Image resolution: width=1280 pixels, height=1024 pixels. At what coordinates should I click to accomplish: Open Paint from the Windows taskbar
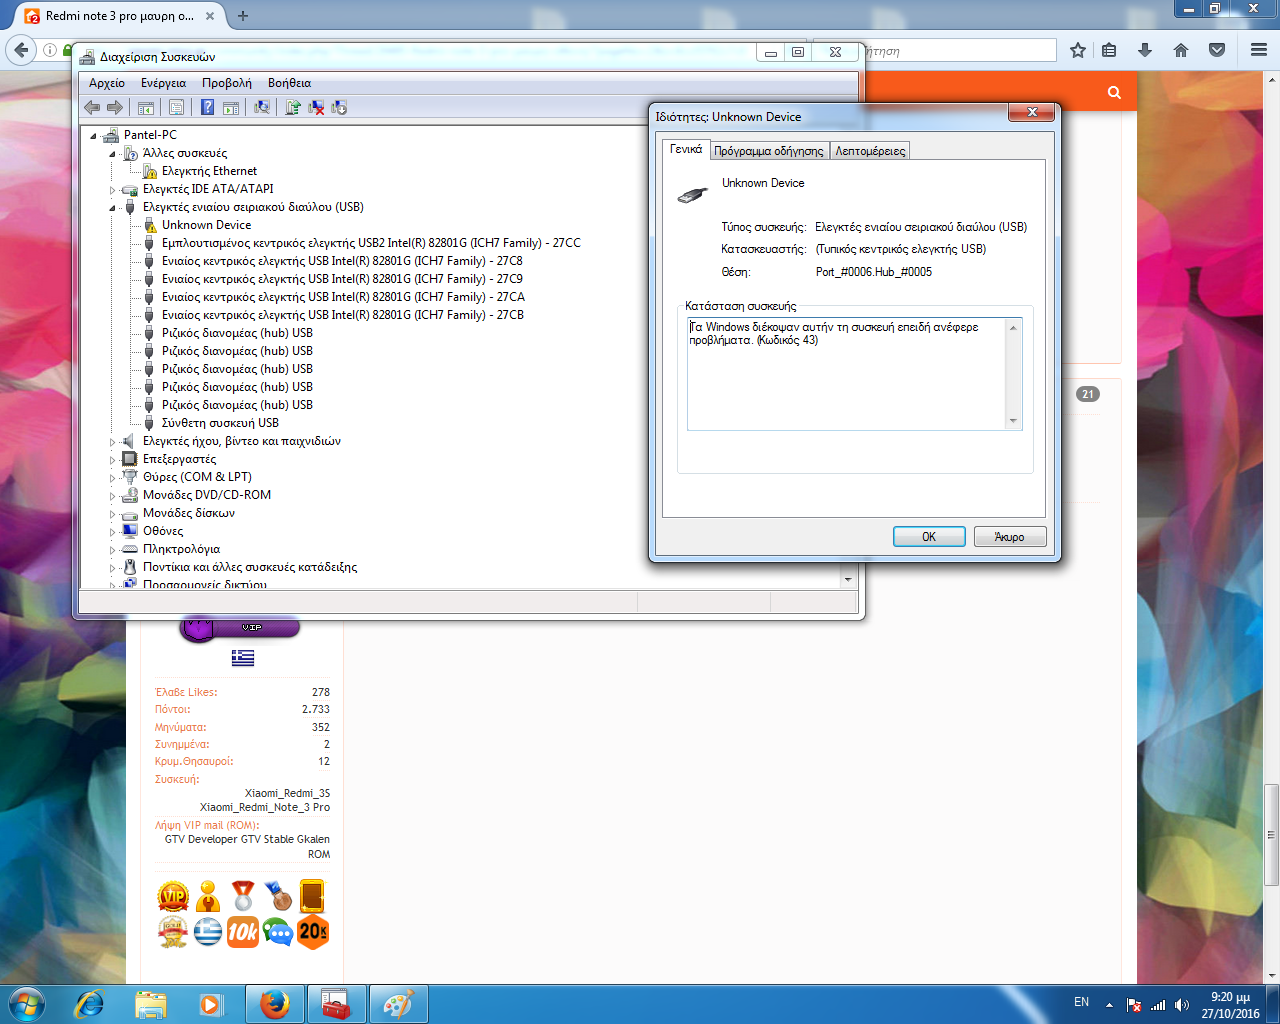pyautogui.click(x=398, y=1004)
